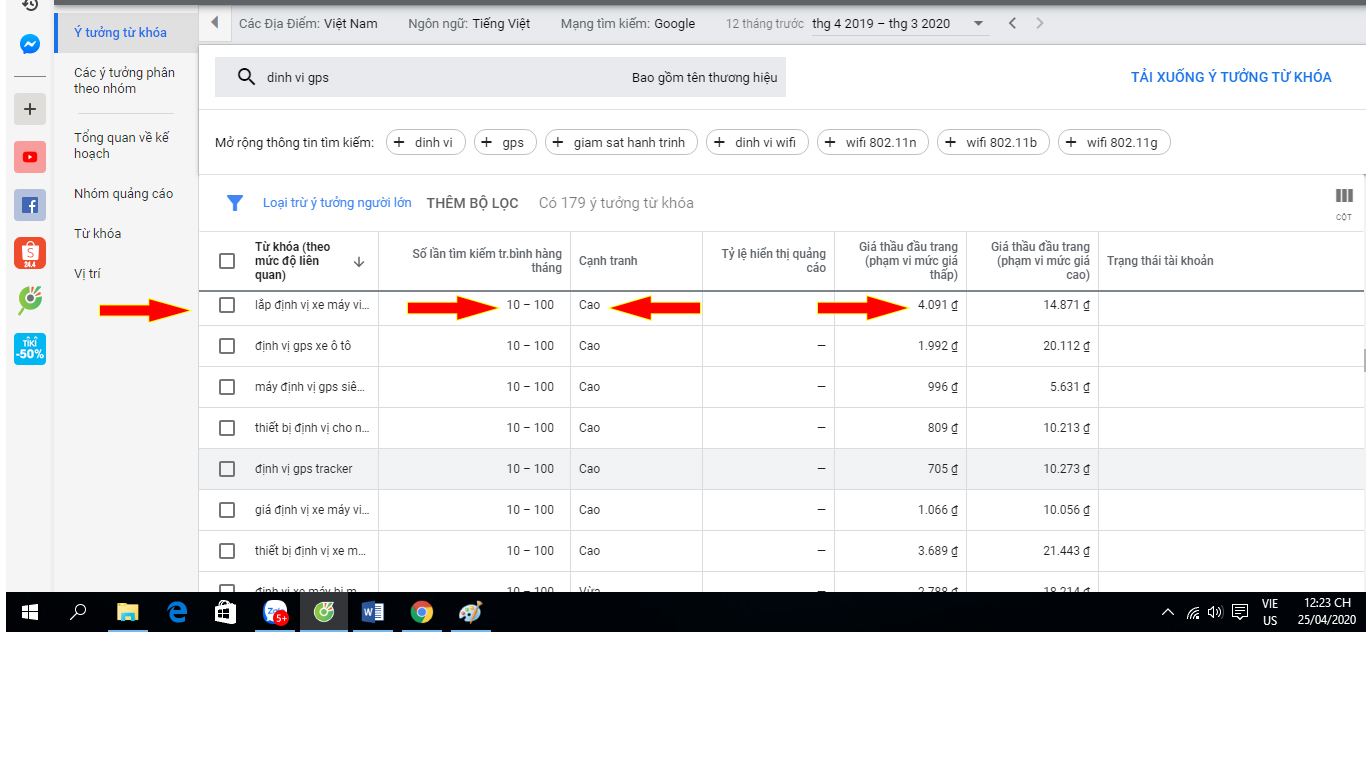Click the plus icon in the sidebar
Image resolution: width=1366 pixels, height=768 pixels.
(x=30, y=109)
